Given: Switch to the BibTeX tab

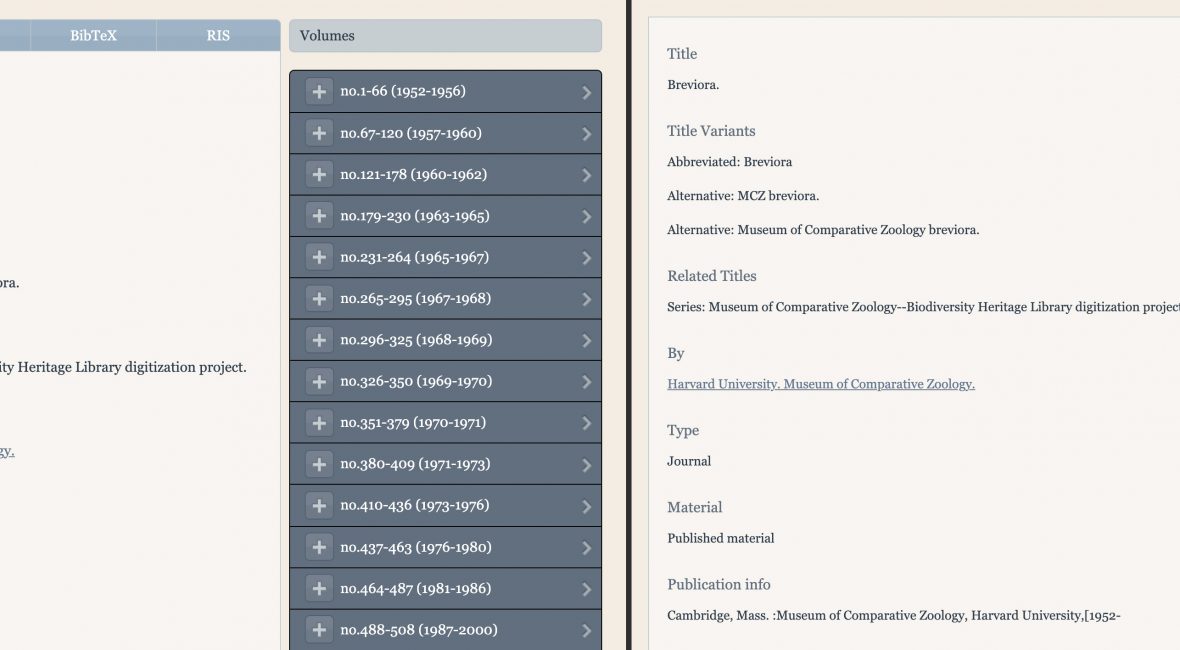Looking at the screenshot, I should [x=93, y=36].
